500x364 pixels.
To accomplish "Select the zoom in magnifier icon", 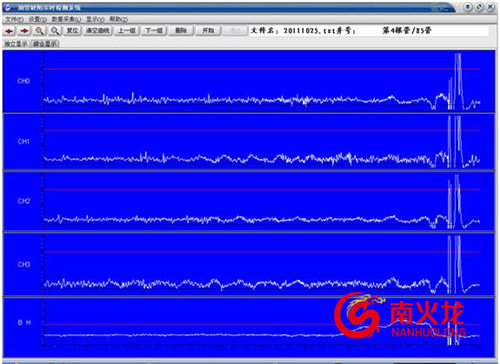I will [x=40, y=31].
